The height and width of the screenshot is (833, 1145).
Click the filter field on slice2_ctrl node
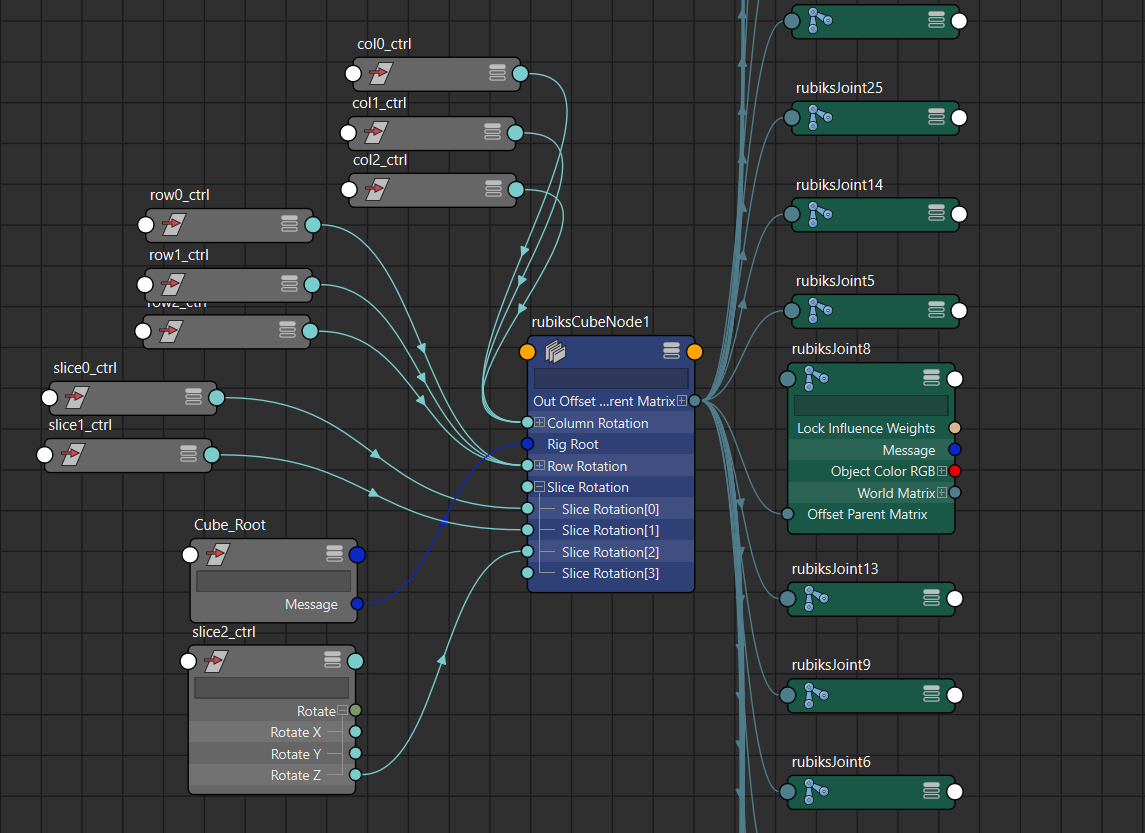(272, 688)
